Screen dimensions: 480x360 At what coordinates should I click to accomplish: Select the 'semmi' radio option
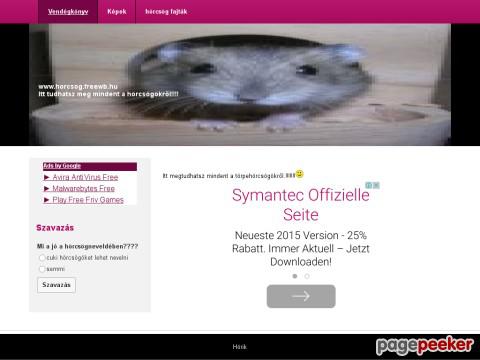42,269
